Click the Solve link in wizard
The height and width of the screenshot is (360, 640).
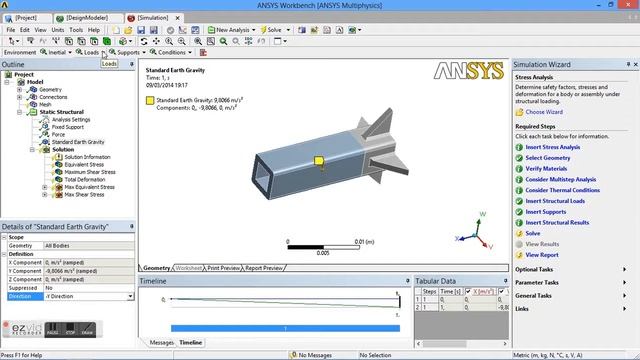click(x=532, y=233)
